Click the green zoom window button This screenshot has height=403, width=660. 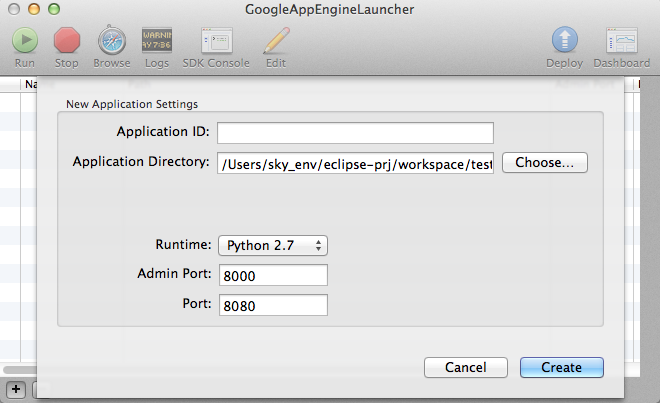pos(54,9)
